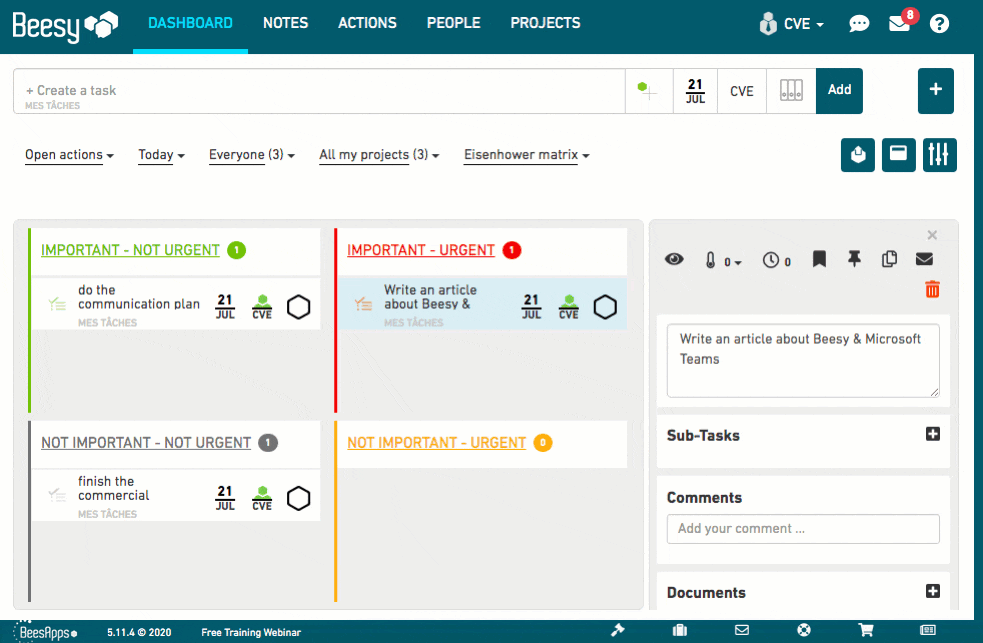The width and height of the screenshot is (983, 643).
Task: Click the gavel icon in footer
Action: [x=618, y=630]
